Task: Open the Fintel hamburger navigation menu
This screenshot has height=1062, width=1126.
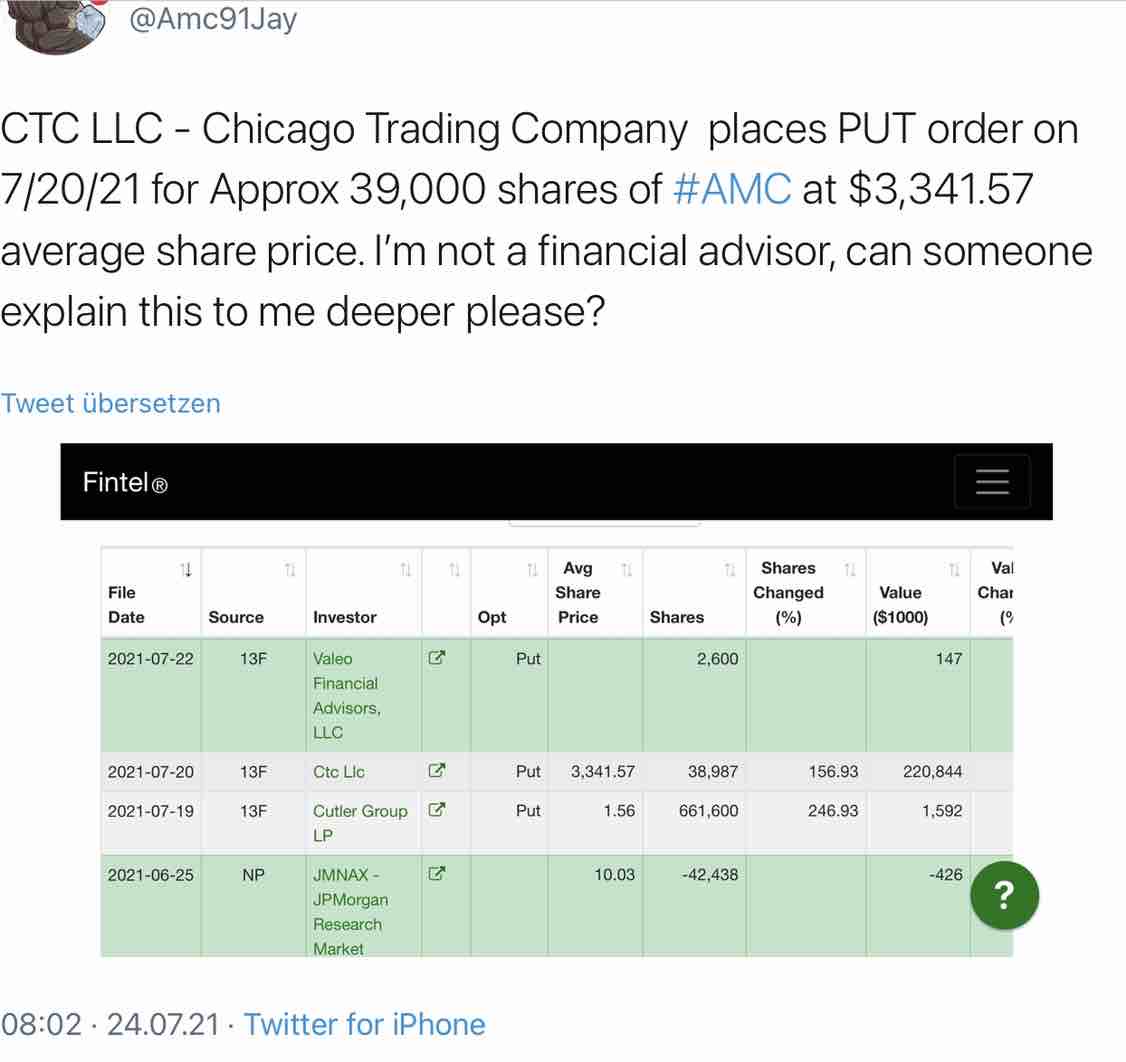Action: [x=991, y=481]
